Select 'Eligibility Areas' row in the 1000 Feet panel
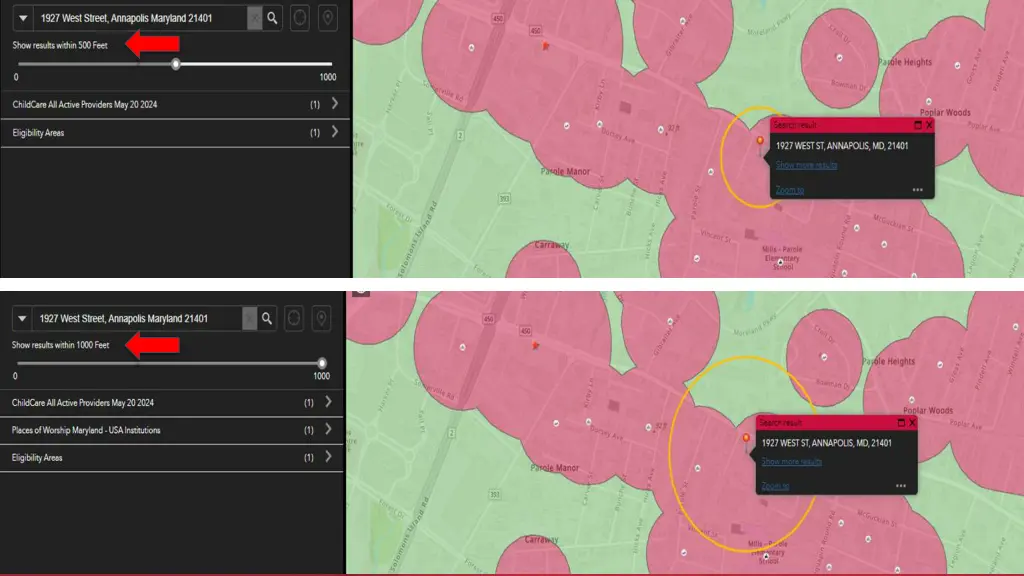The width and height of the screenshot is (1024, 576). tap(172, 458)
